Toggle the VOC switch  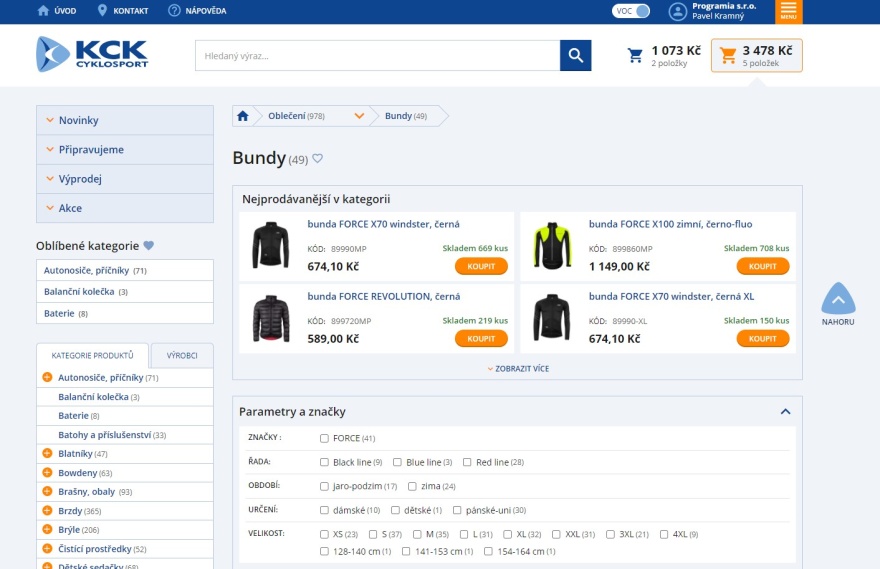631,11
